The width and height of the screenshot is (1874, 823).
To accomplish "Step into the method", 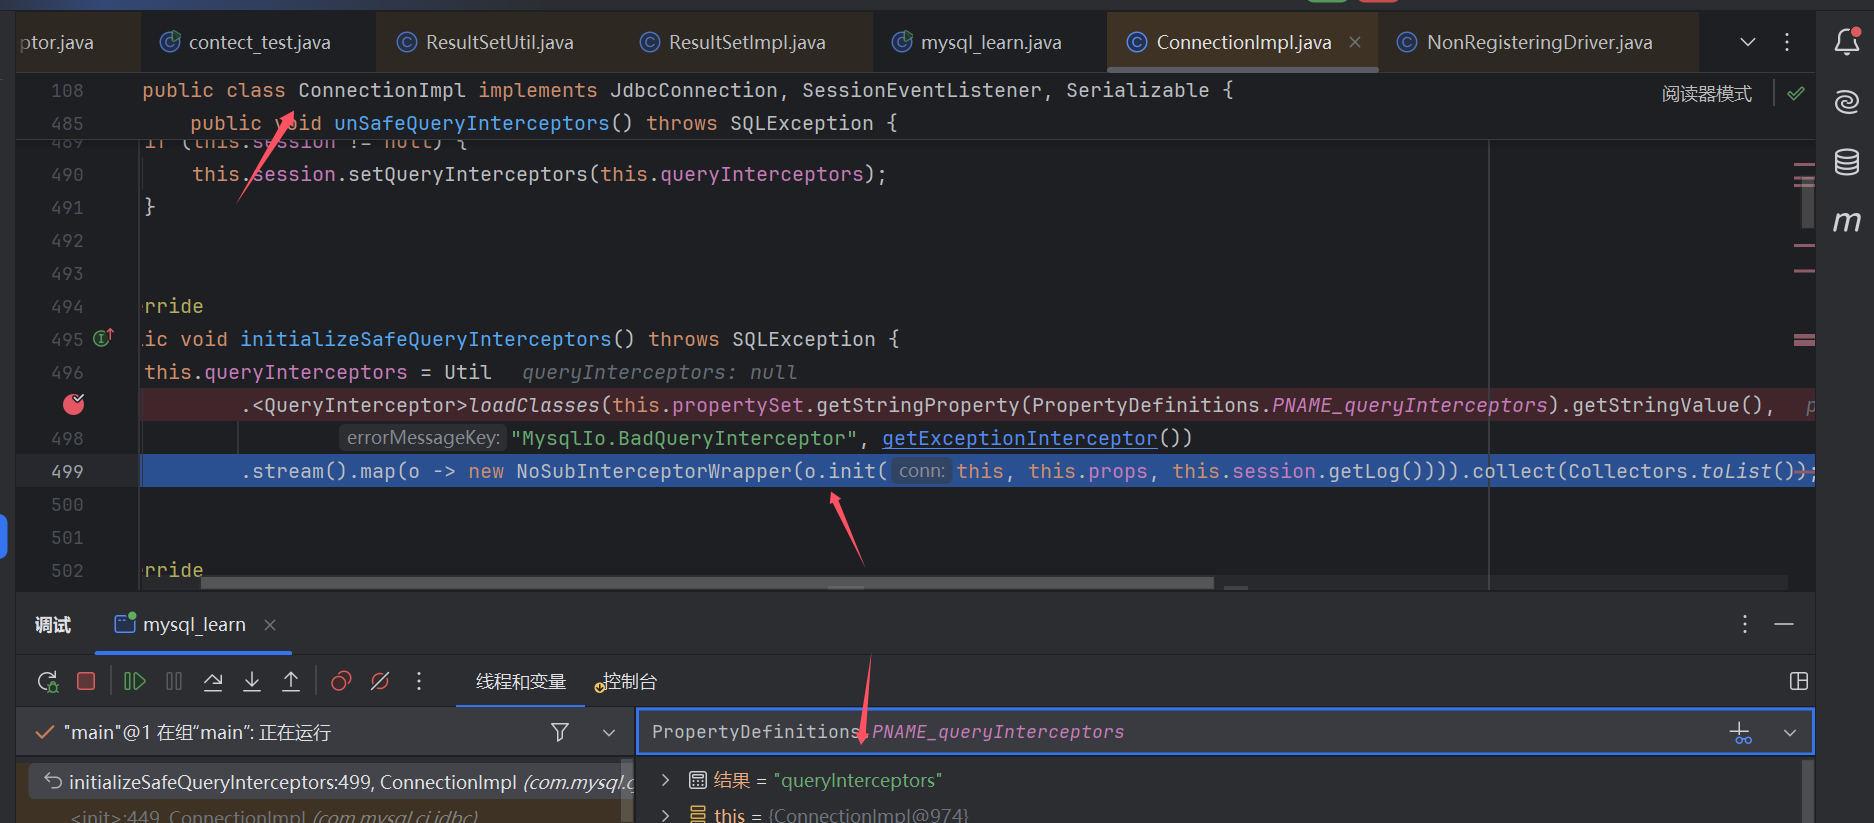I will pyautogui.click(x=252, y=681).
